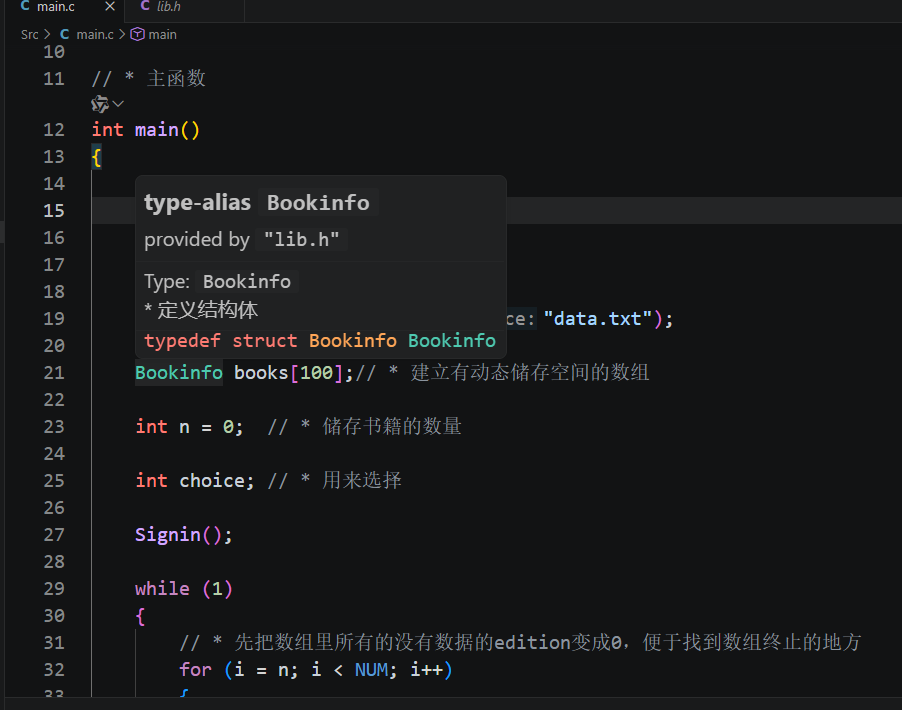Click the cube symbol icon in breadcrumb
This screenshot has height=710, width=902.
pos(137,35)
